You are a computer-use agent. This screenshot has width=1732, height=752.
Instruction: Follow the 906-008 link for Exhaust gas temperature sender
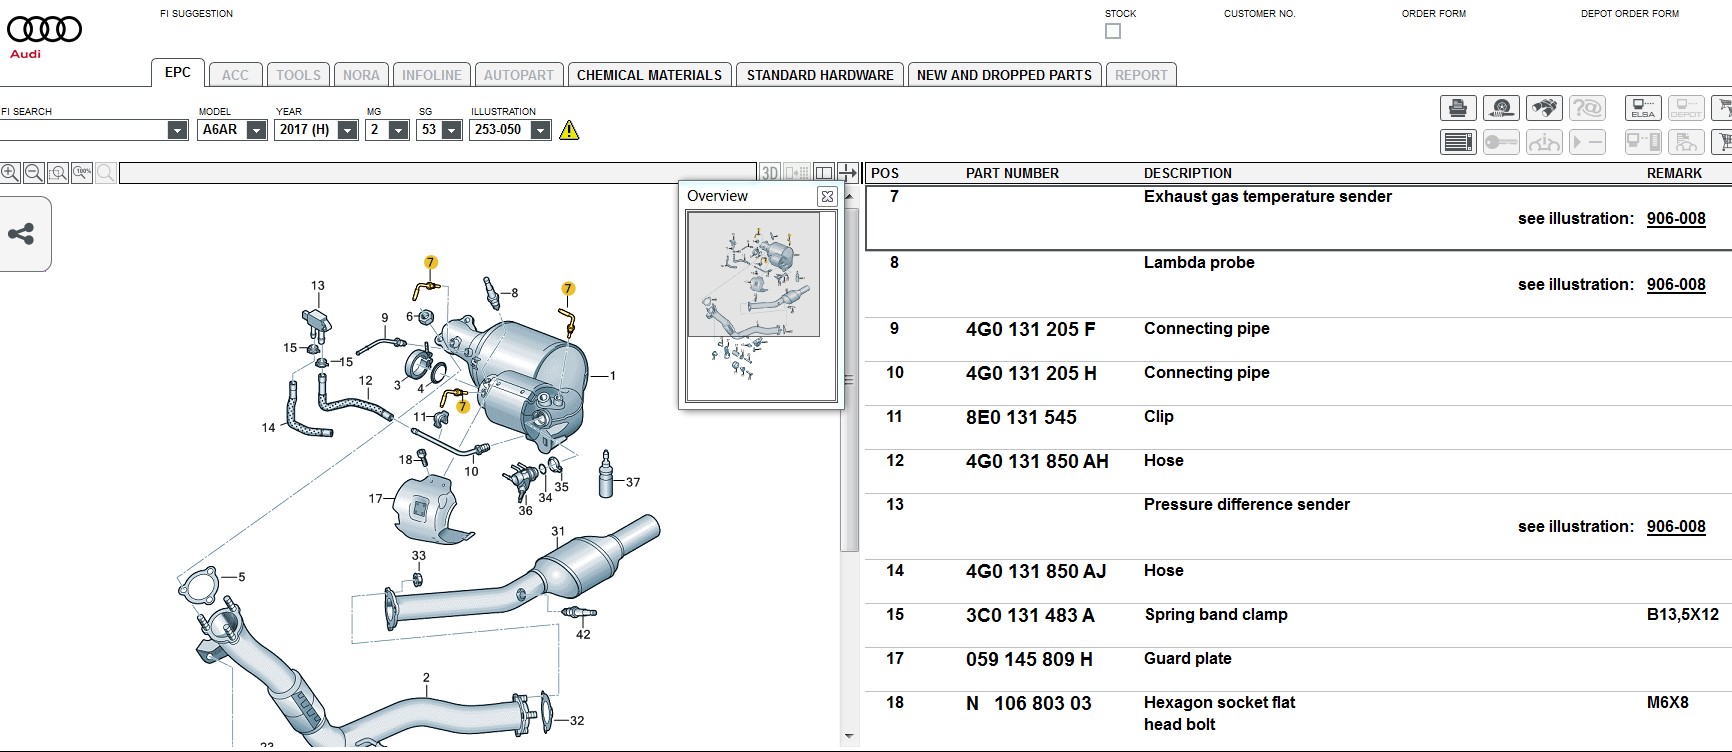1676,219
